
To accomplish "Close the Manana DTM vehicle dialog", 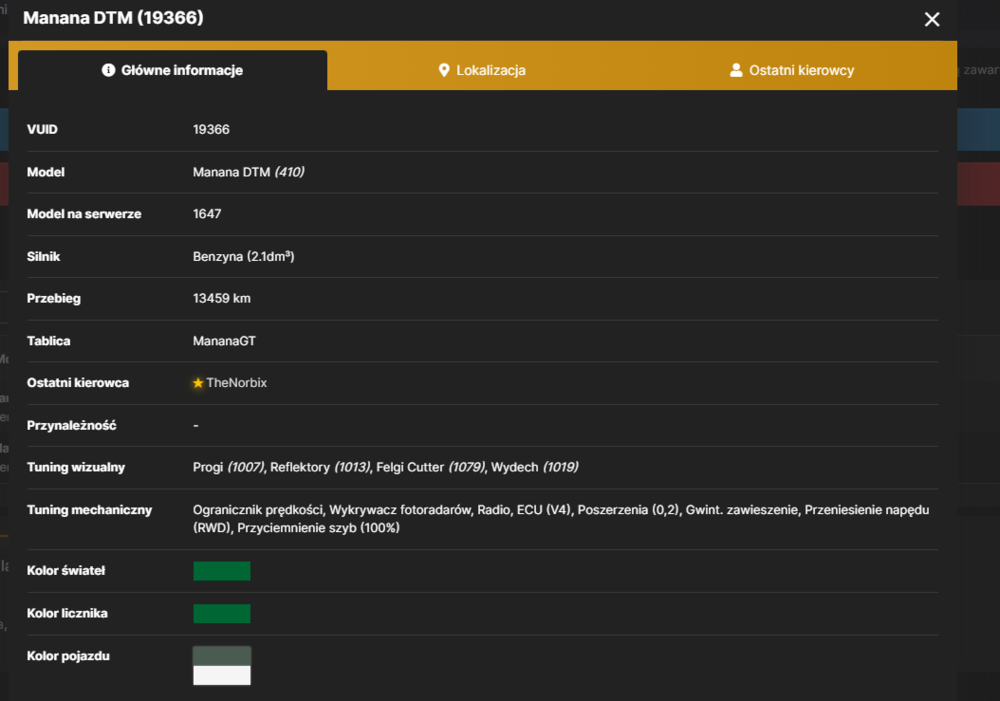I will pos(932,19).
